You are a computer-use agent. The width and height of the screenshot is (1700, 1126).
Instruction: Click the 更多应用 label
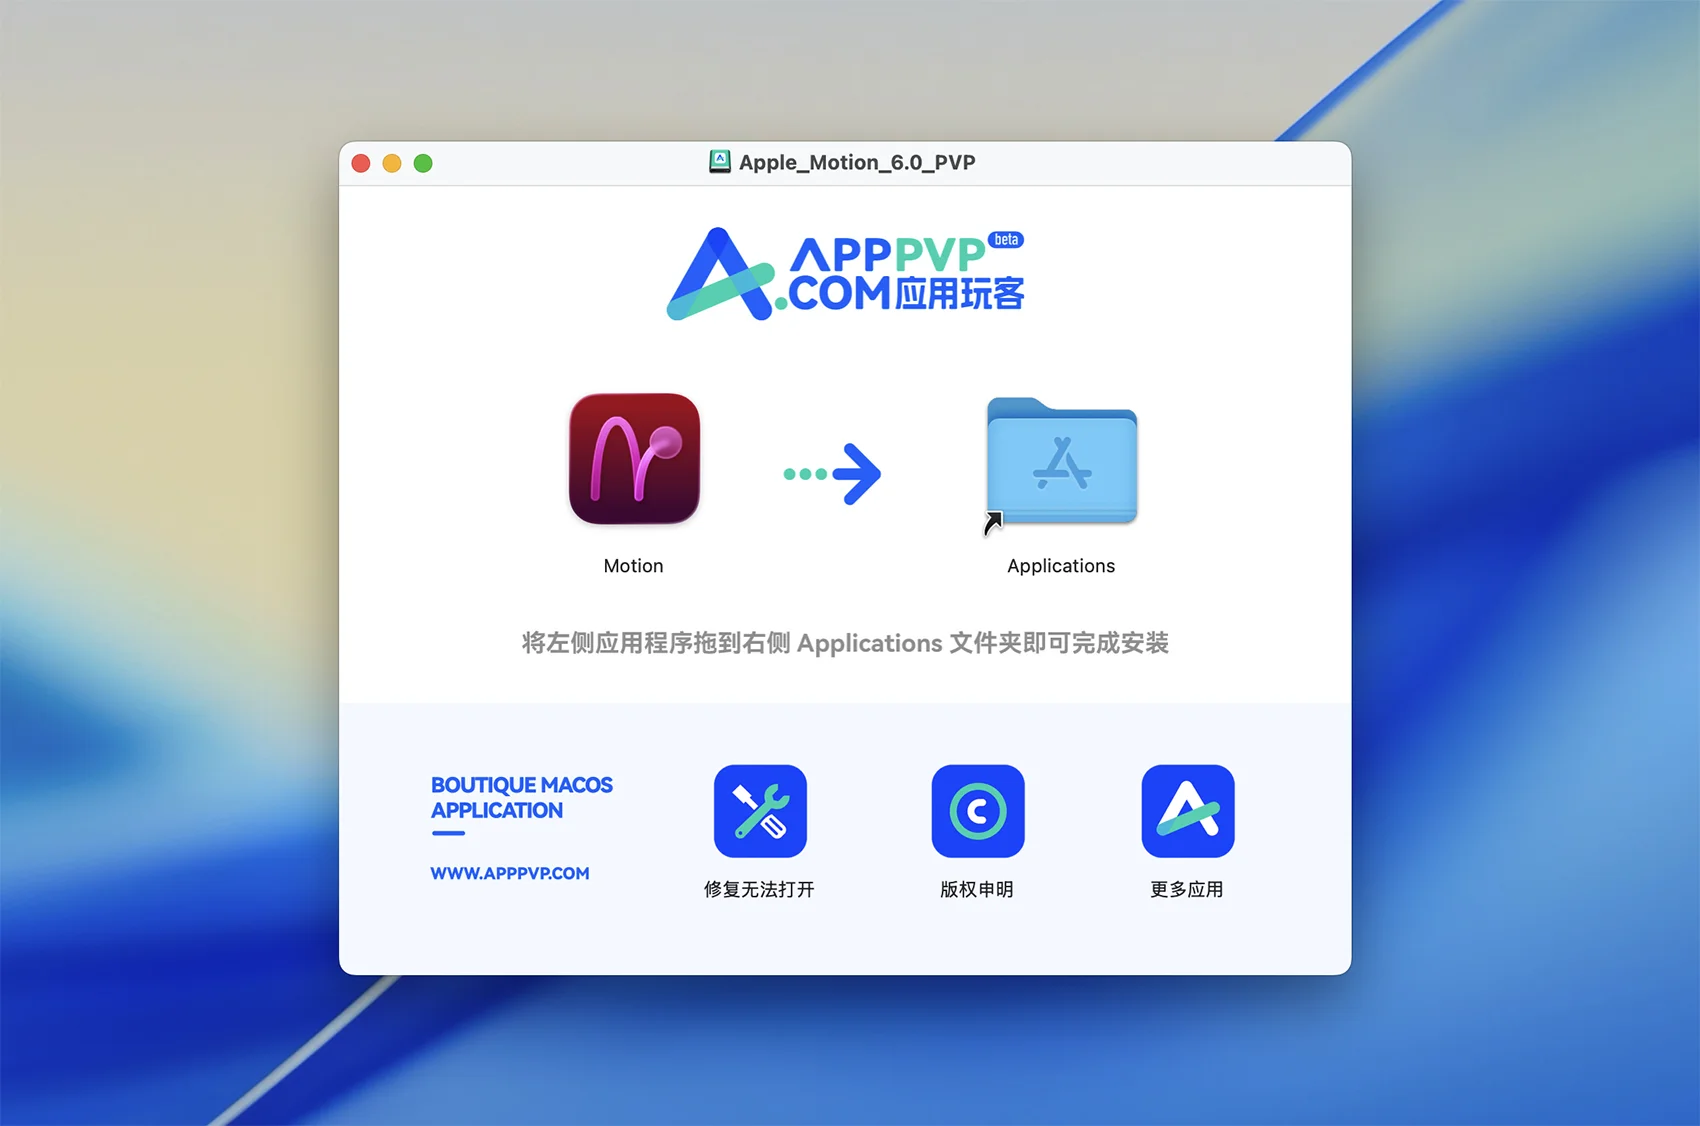[1186, 889]
